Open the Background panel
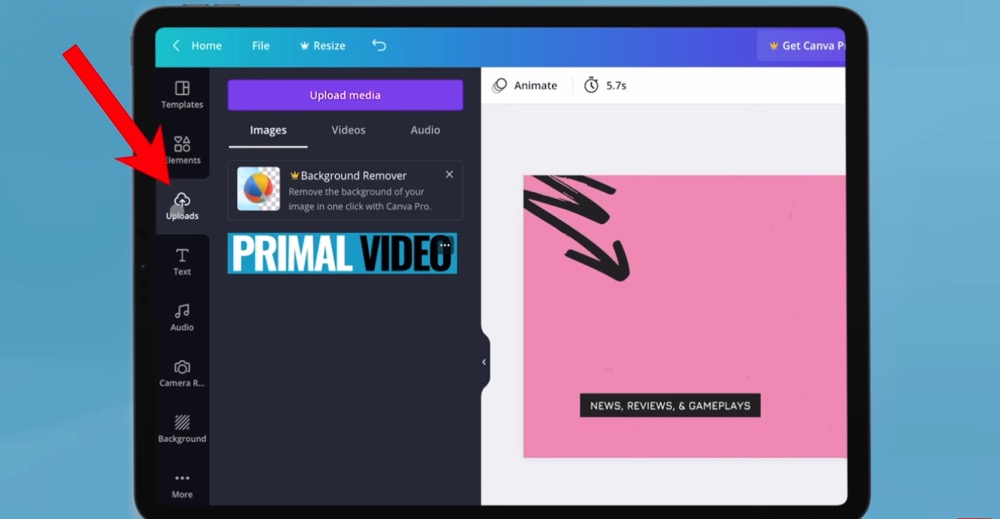Image resolution: width=1000 pixels, height=519 pixels. click(182, 429)
